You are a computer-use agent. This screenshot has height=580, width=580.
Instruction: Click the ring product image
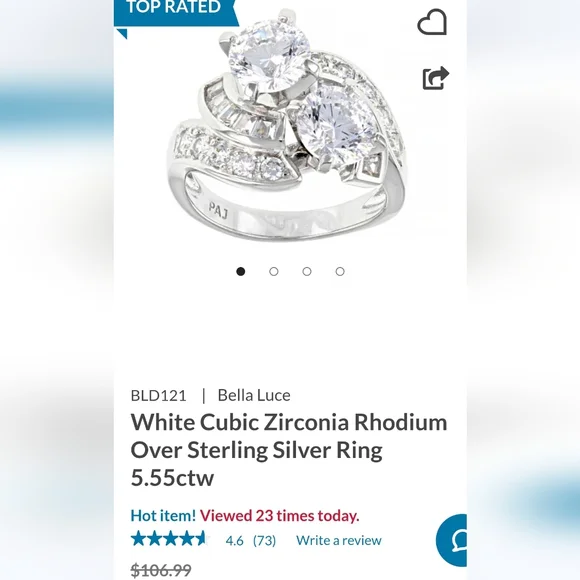click(x=286, y=124)
